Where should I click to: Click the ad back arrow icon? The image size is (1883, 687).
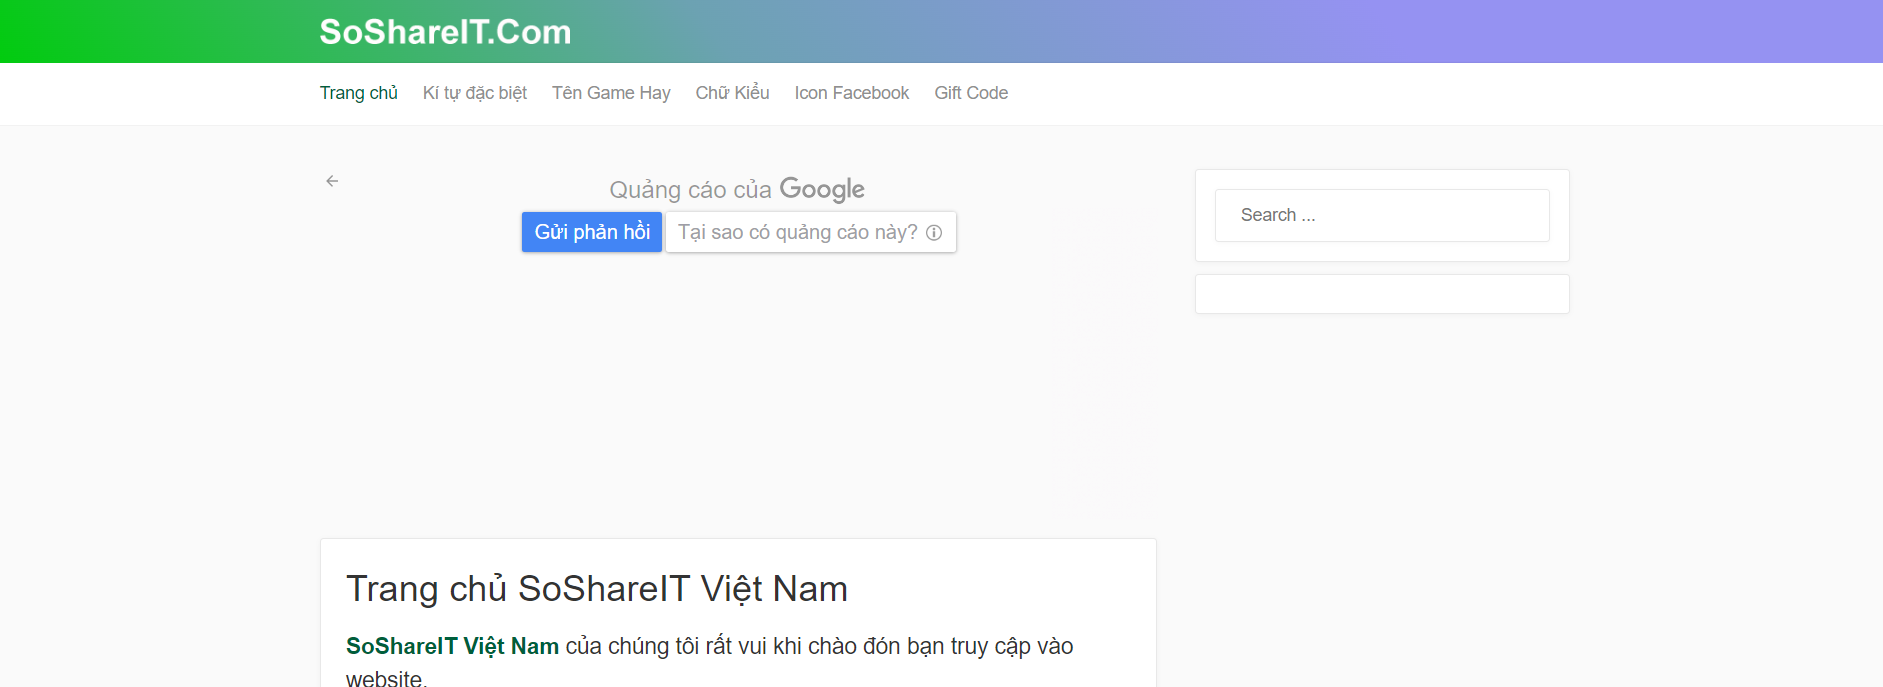332,181
